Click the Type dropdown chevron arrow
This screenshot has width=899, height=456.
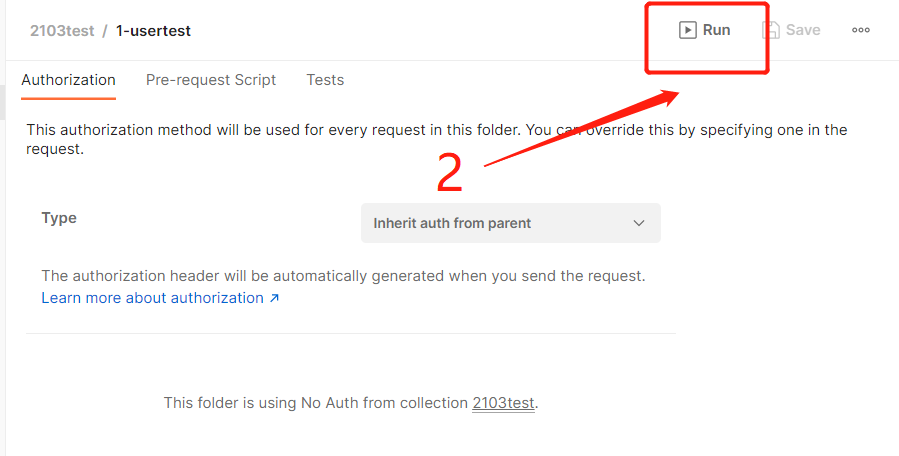click(639, 223)
